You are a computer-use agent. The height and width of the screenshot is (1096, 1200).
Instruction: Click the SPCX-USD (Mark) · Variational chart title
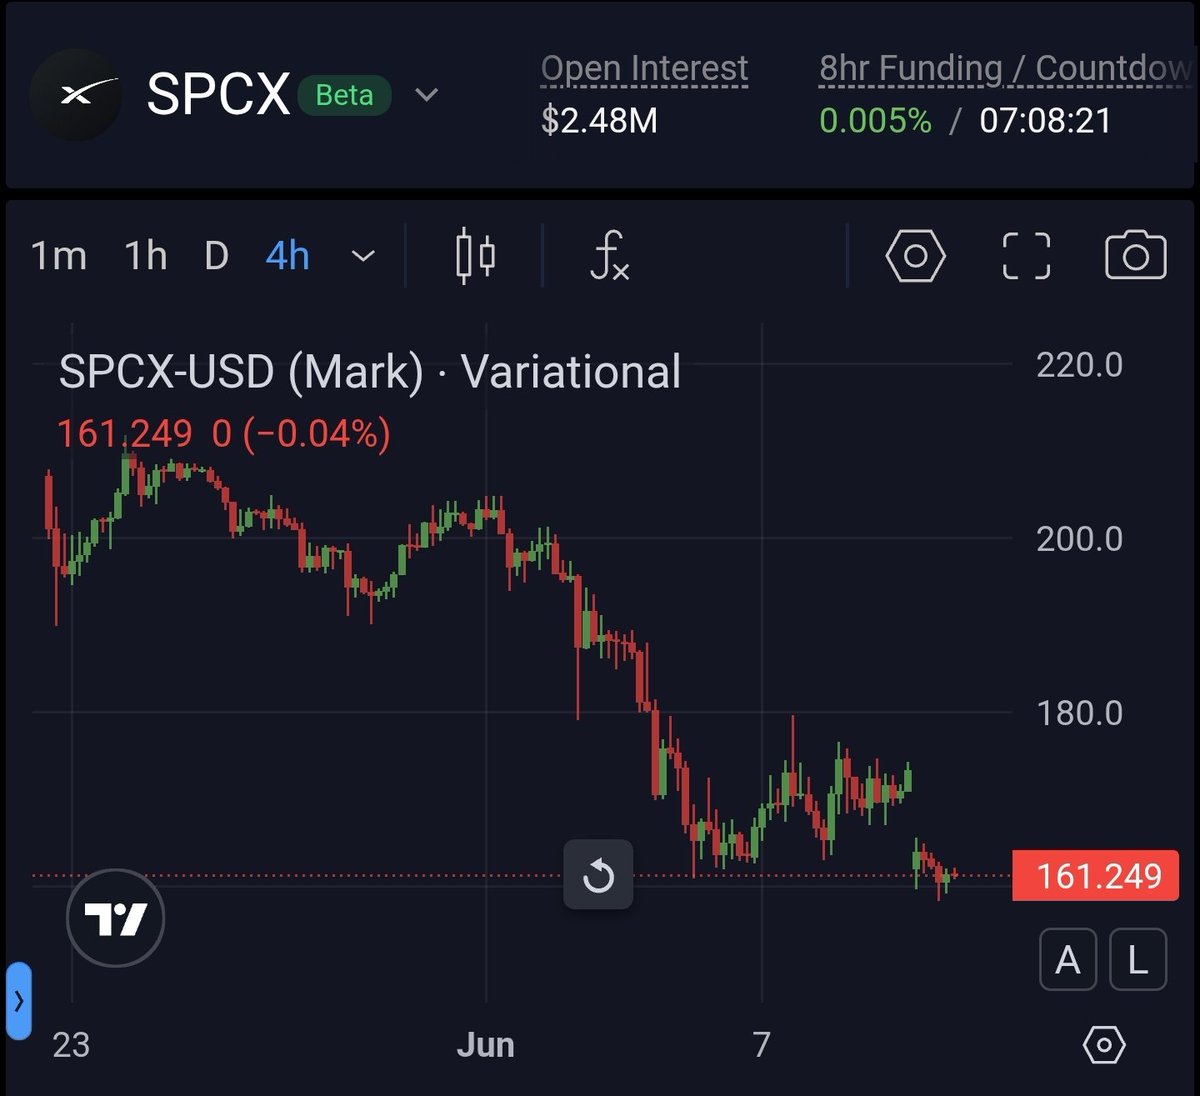(x=370, y=372)
